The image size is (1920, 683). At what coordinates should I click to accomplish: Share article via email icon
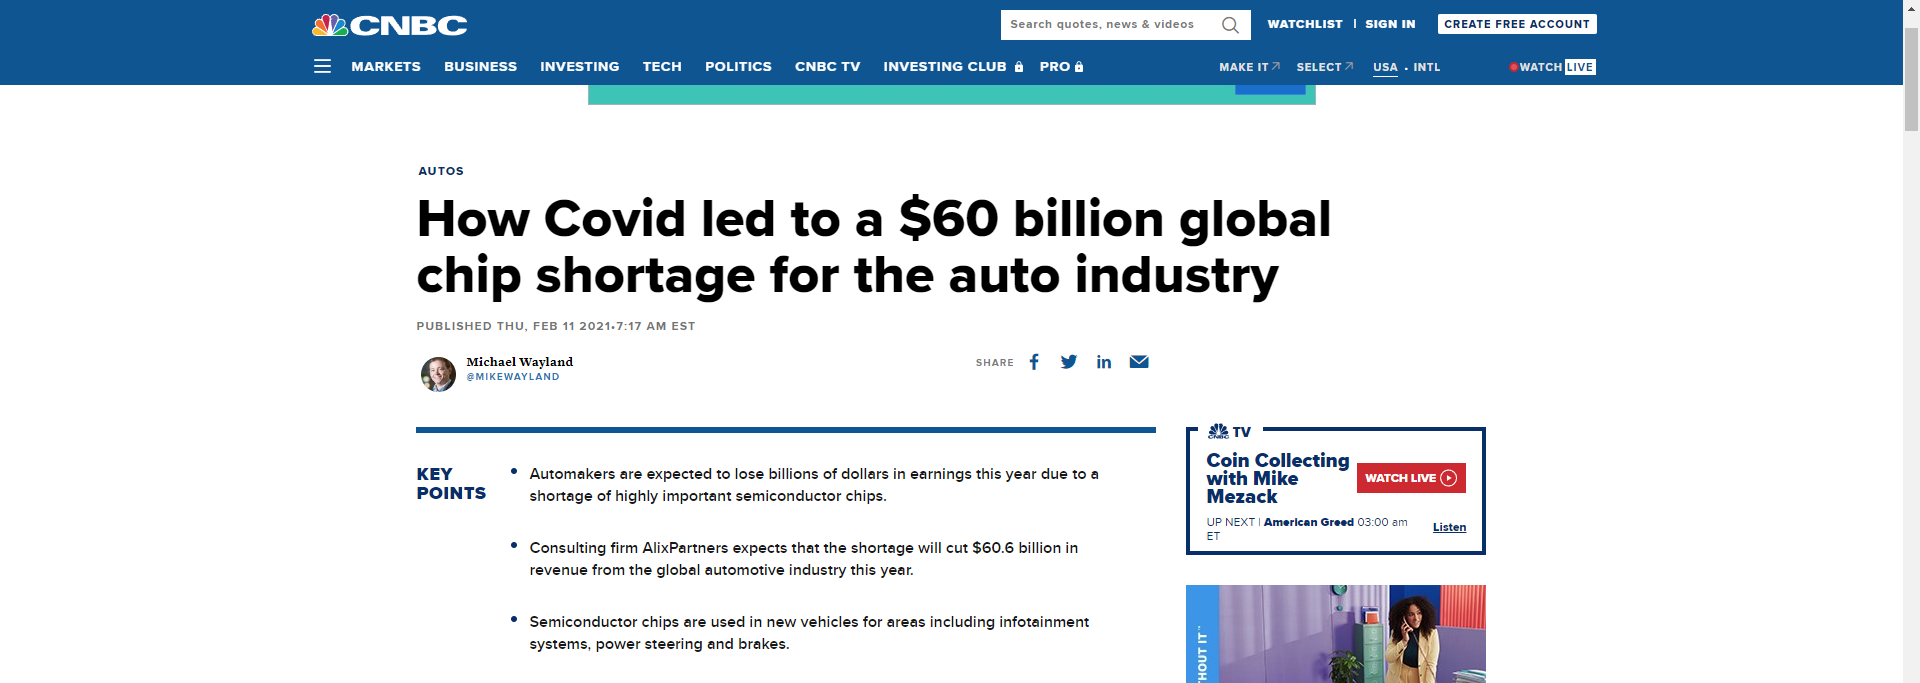point(1139,362)
